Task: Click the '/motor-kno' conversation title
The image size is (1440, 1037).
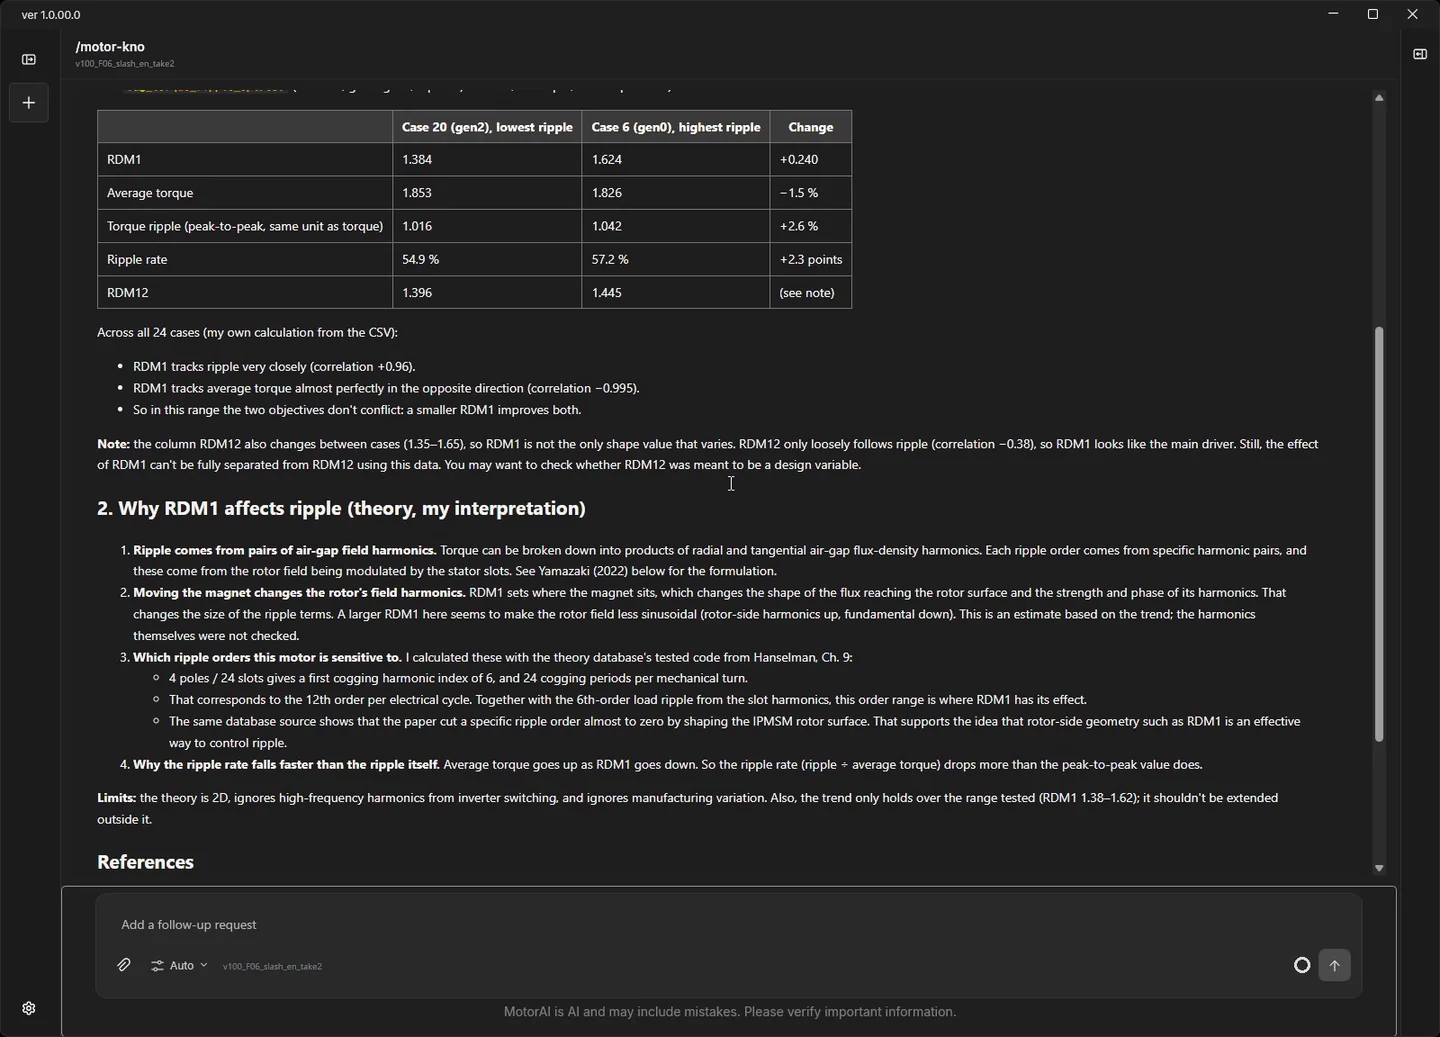Action: click(110, 46)
